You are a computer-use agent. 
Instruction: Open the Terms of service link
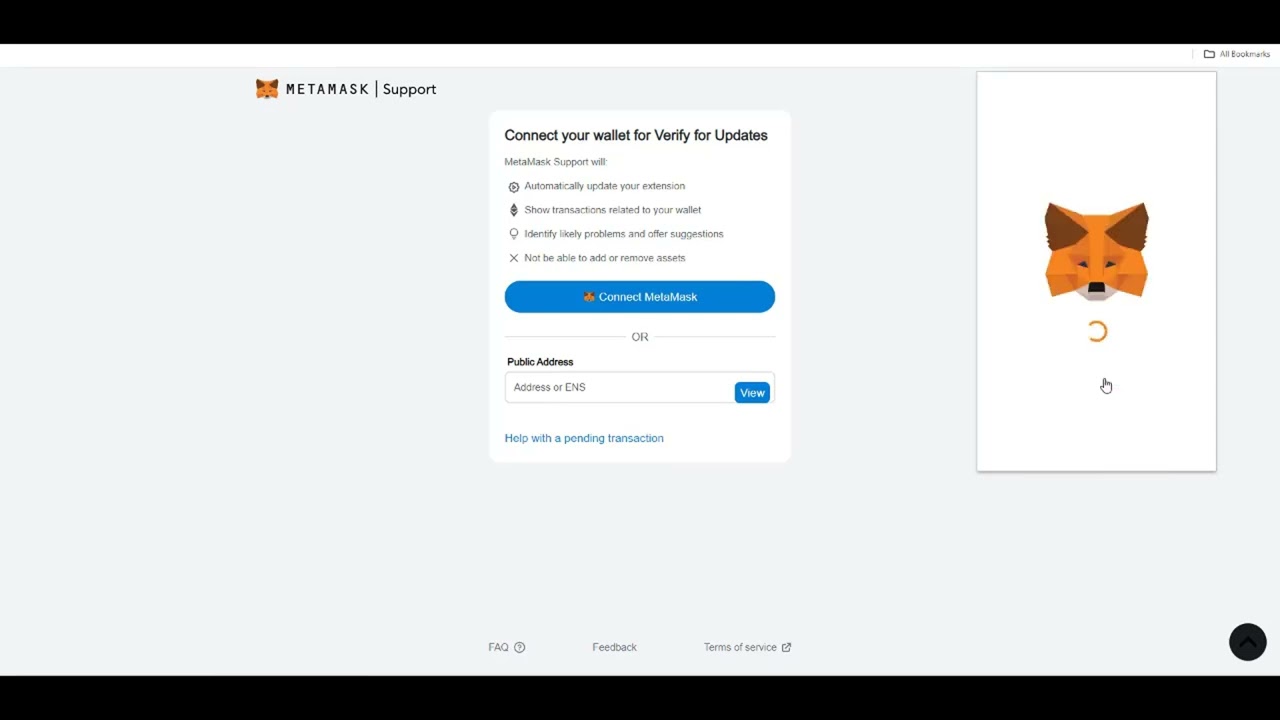pos(740,647)
